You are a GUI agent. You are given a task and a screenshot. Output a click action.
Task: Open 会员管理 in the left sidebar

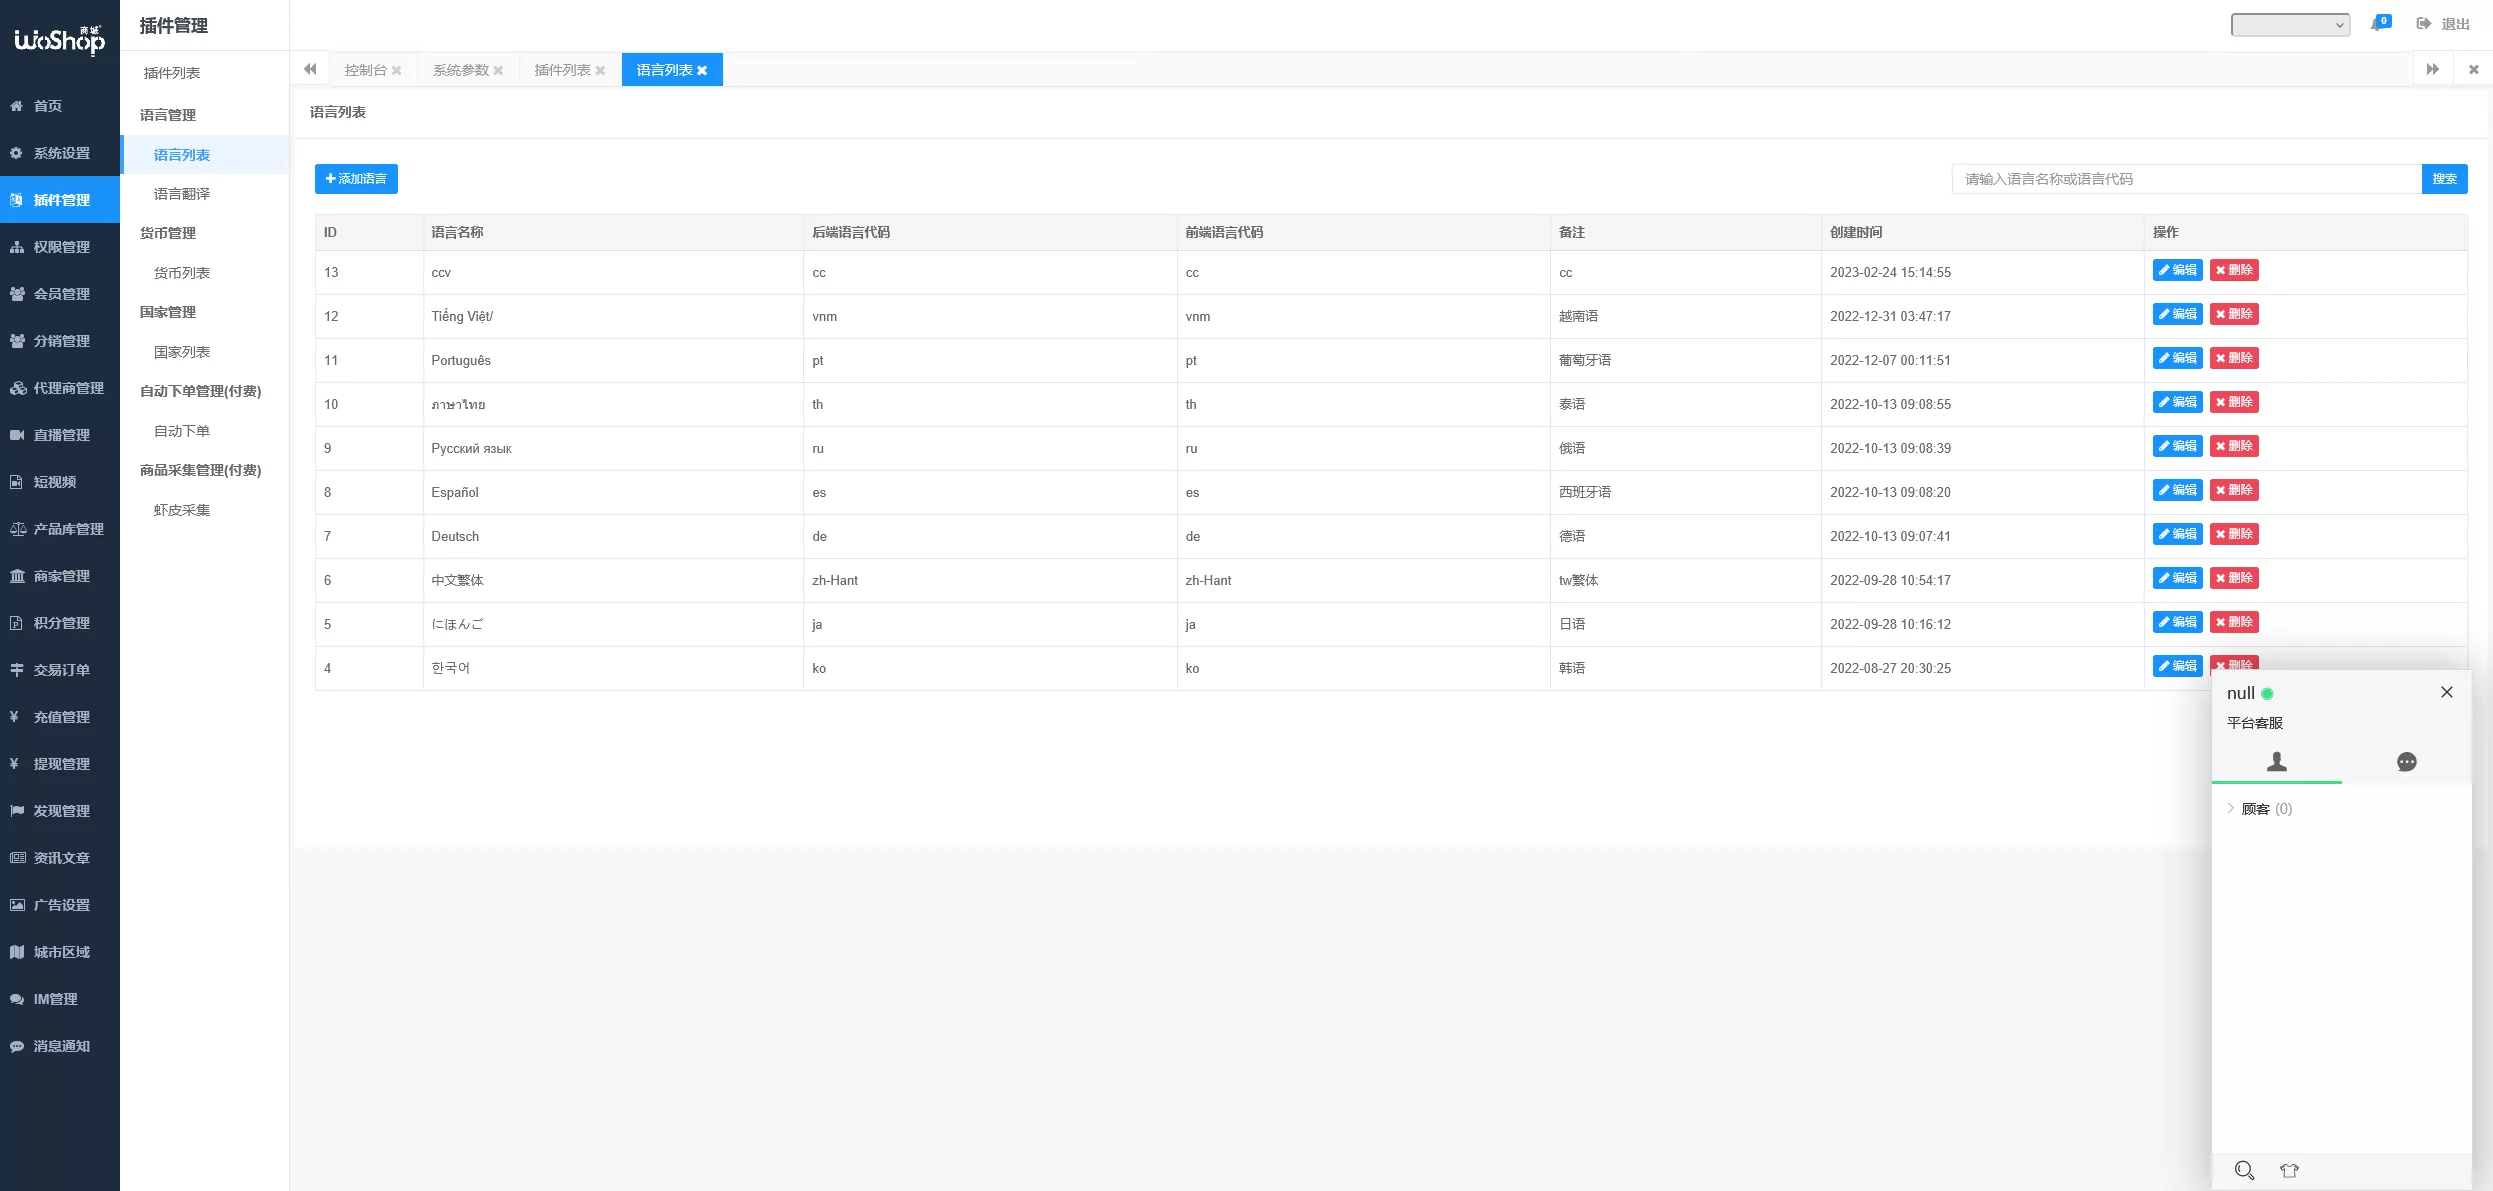coord(61,294)
